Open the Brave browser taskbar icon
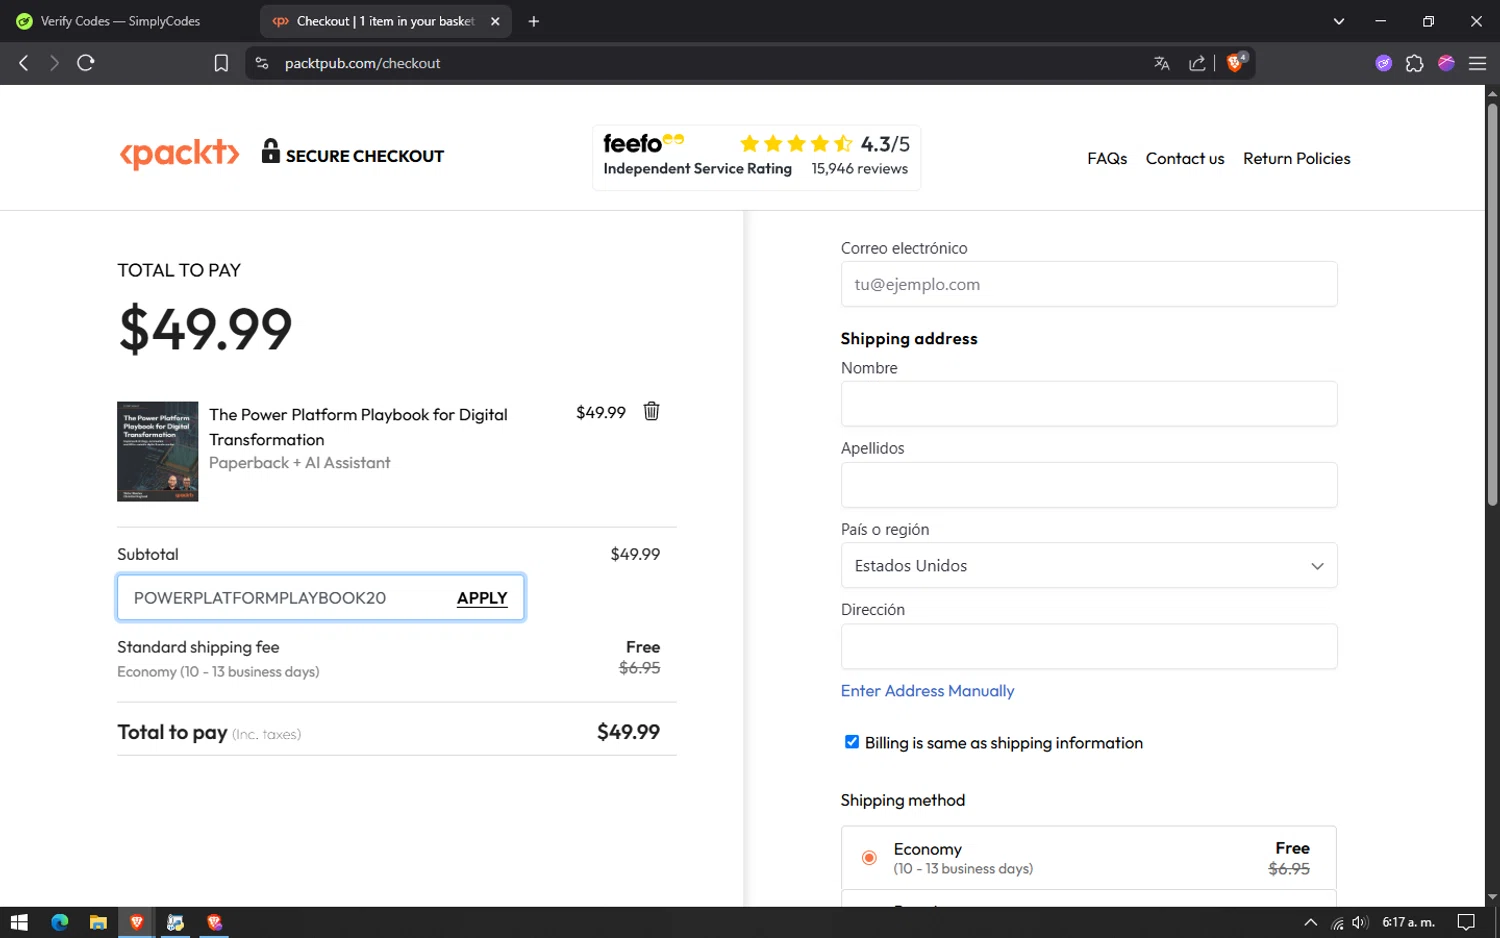The image size is (1500, 938). [x=137, y=922]
